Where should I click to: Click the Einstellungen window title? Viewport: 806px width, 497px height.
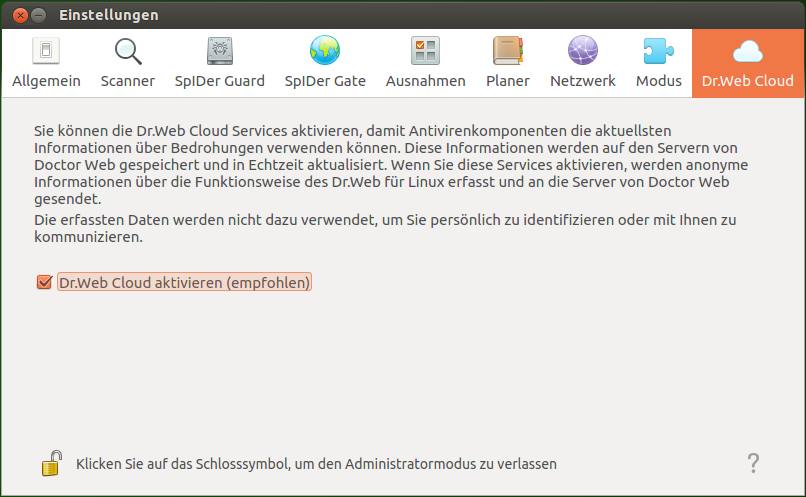(x=108, y=15)
